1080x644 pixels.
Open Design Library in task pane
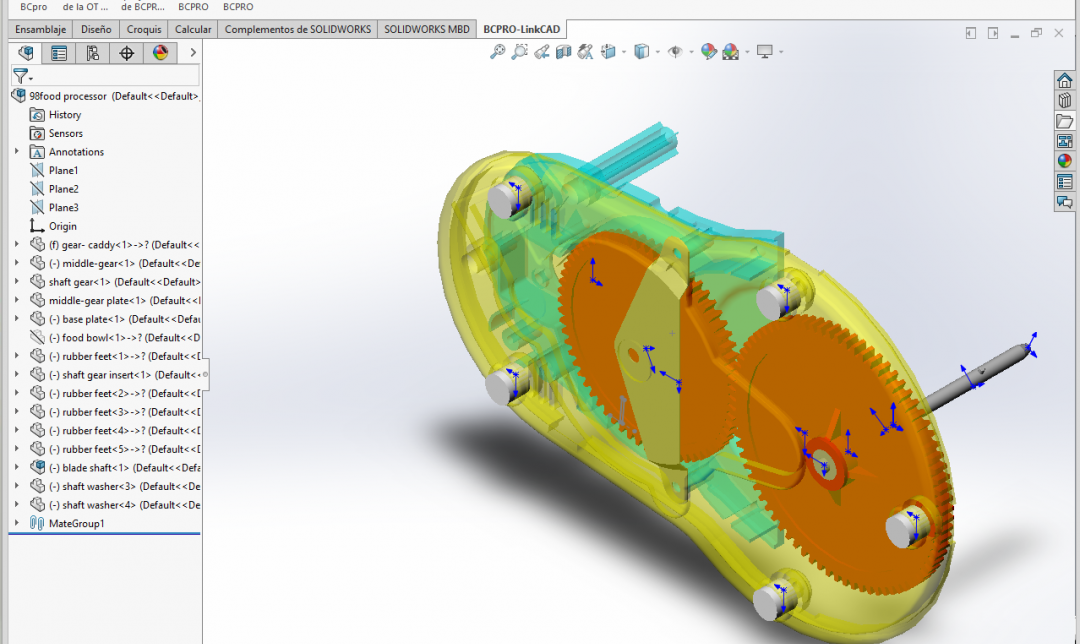(1064, 101)
